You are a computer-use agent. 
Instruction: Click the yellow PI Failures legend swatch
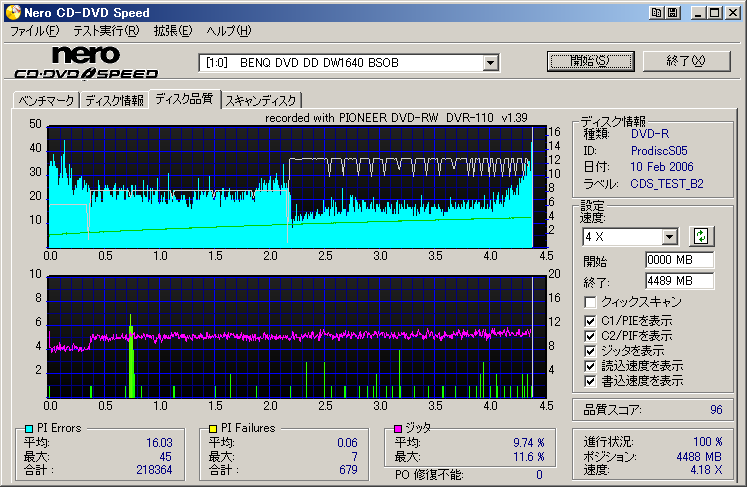coord(213,428)
